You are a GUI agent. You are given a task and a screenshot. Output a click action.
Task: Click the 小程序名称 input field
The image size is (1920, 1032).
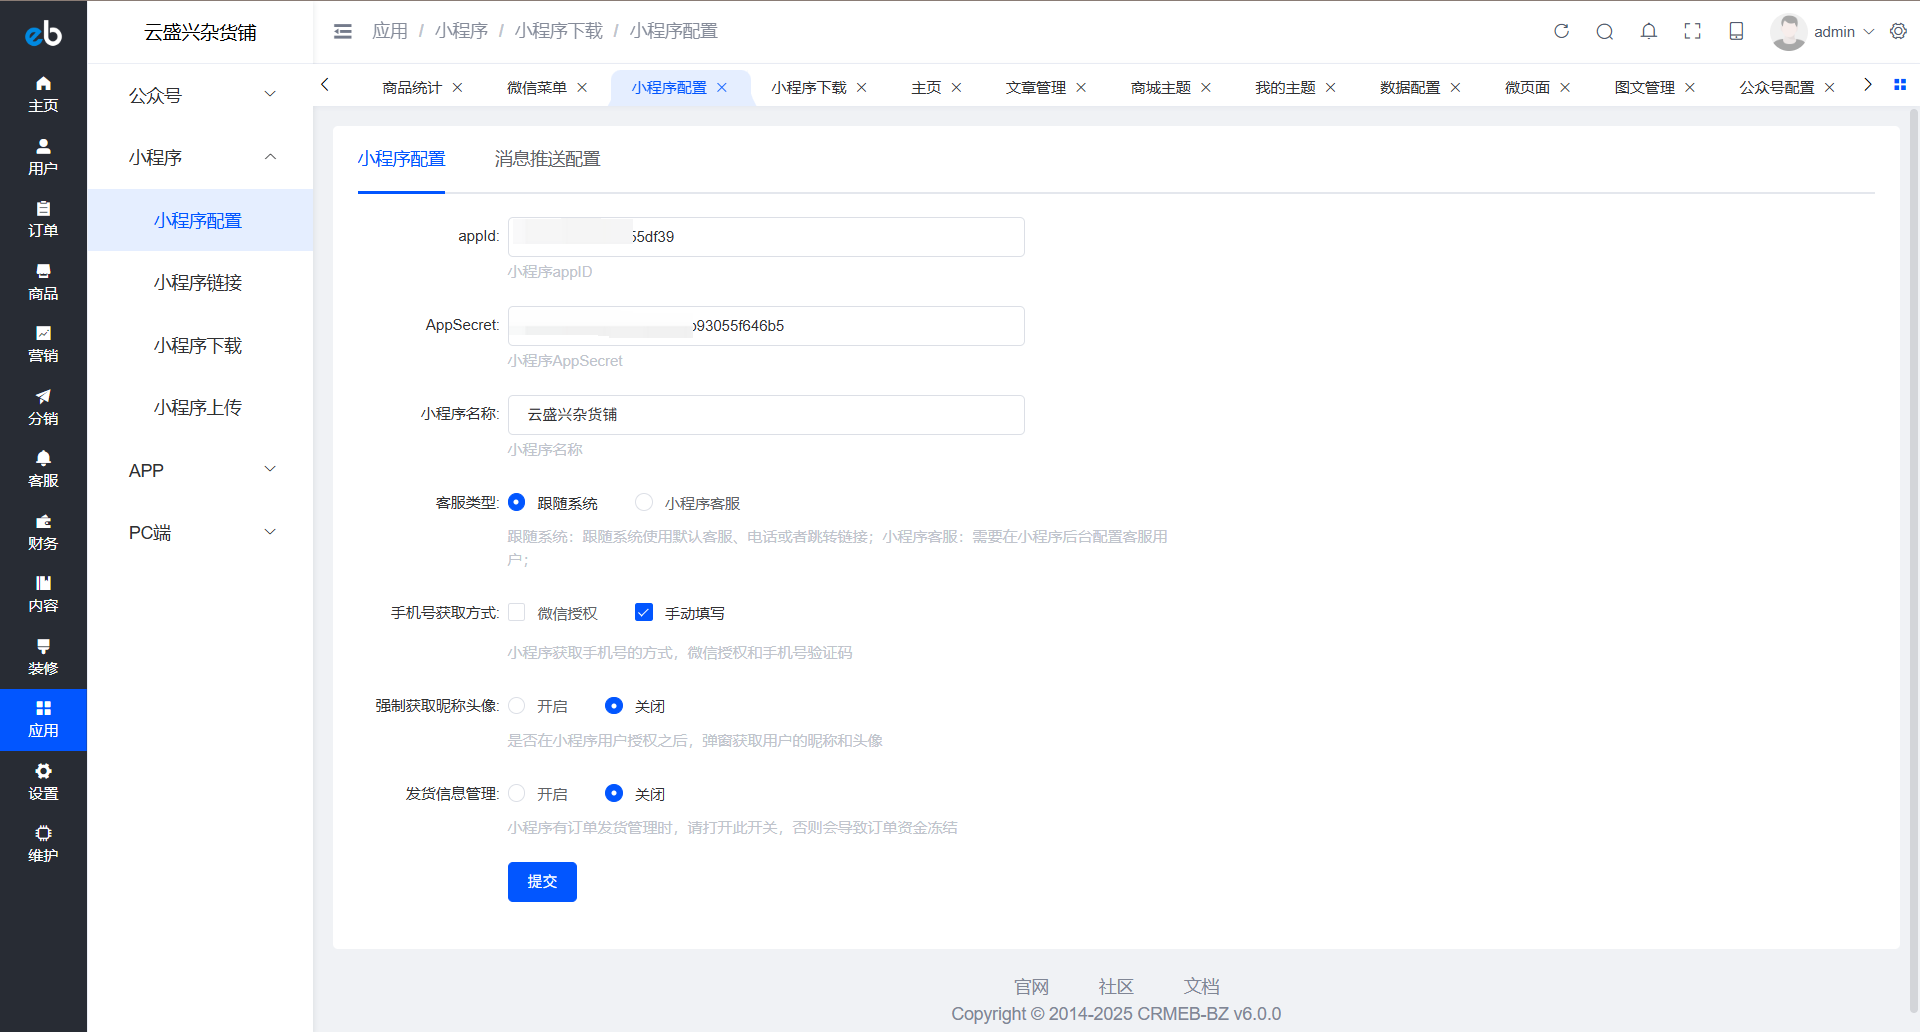[x=765, y=414]
